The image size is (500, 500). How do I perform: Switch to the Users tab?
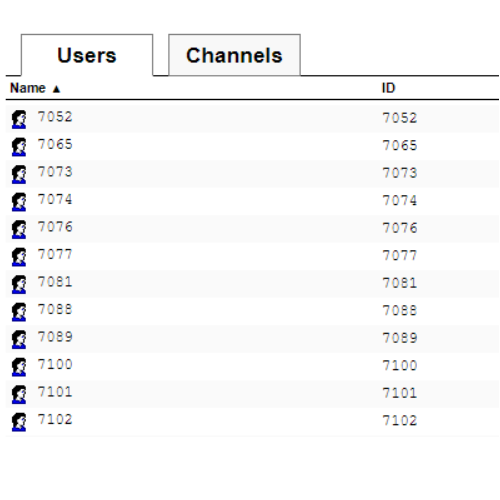(x=87, y=55)
